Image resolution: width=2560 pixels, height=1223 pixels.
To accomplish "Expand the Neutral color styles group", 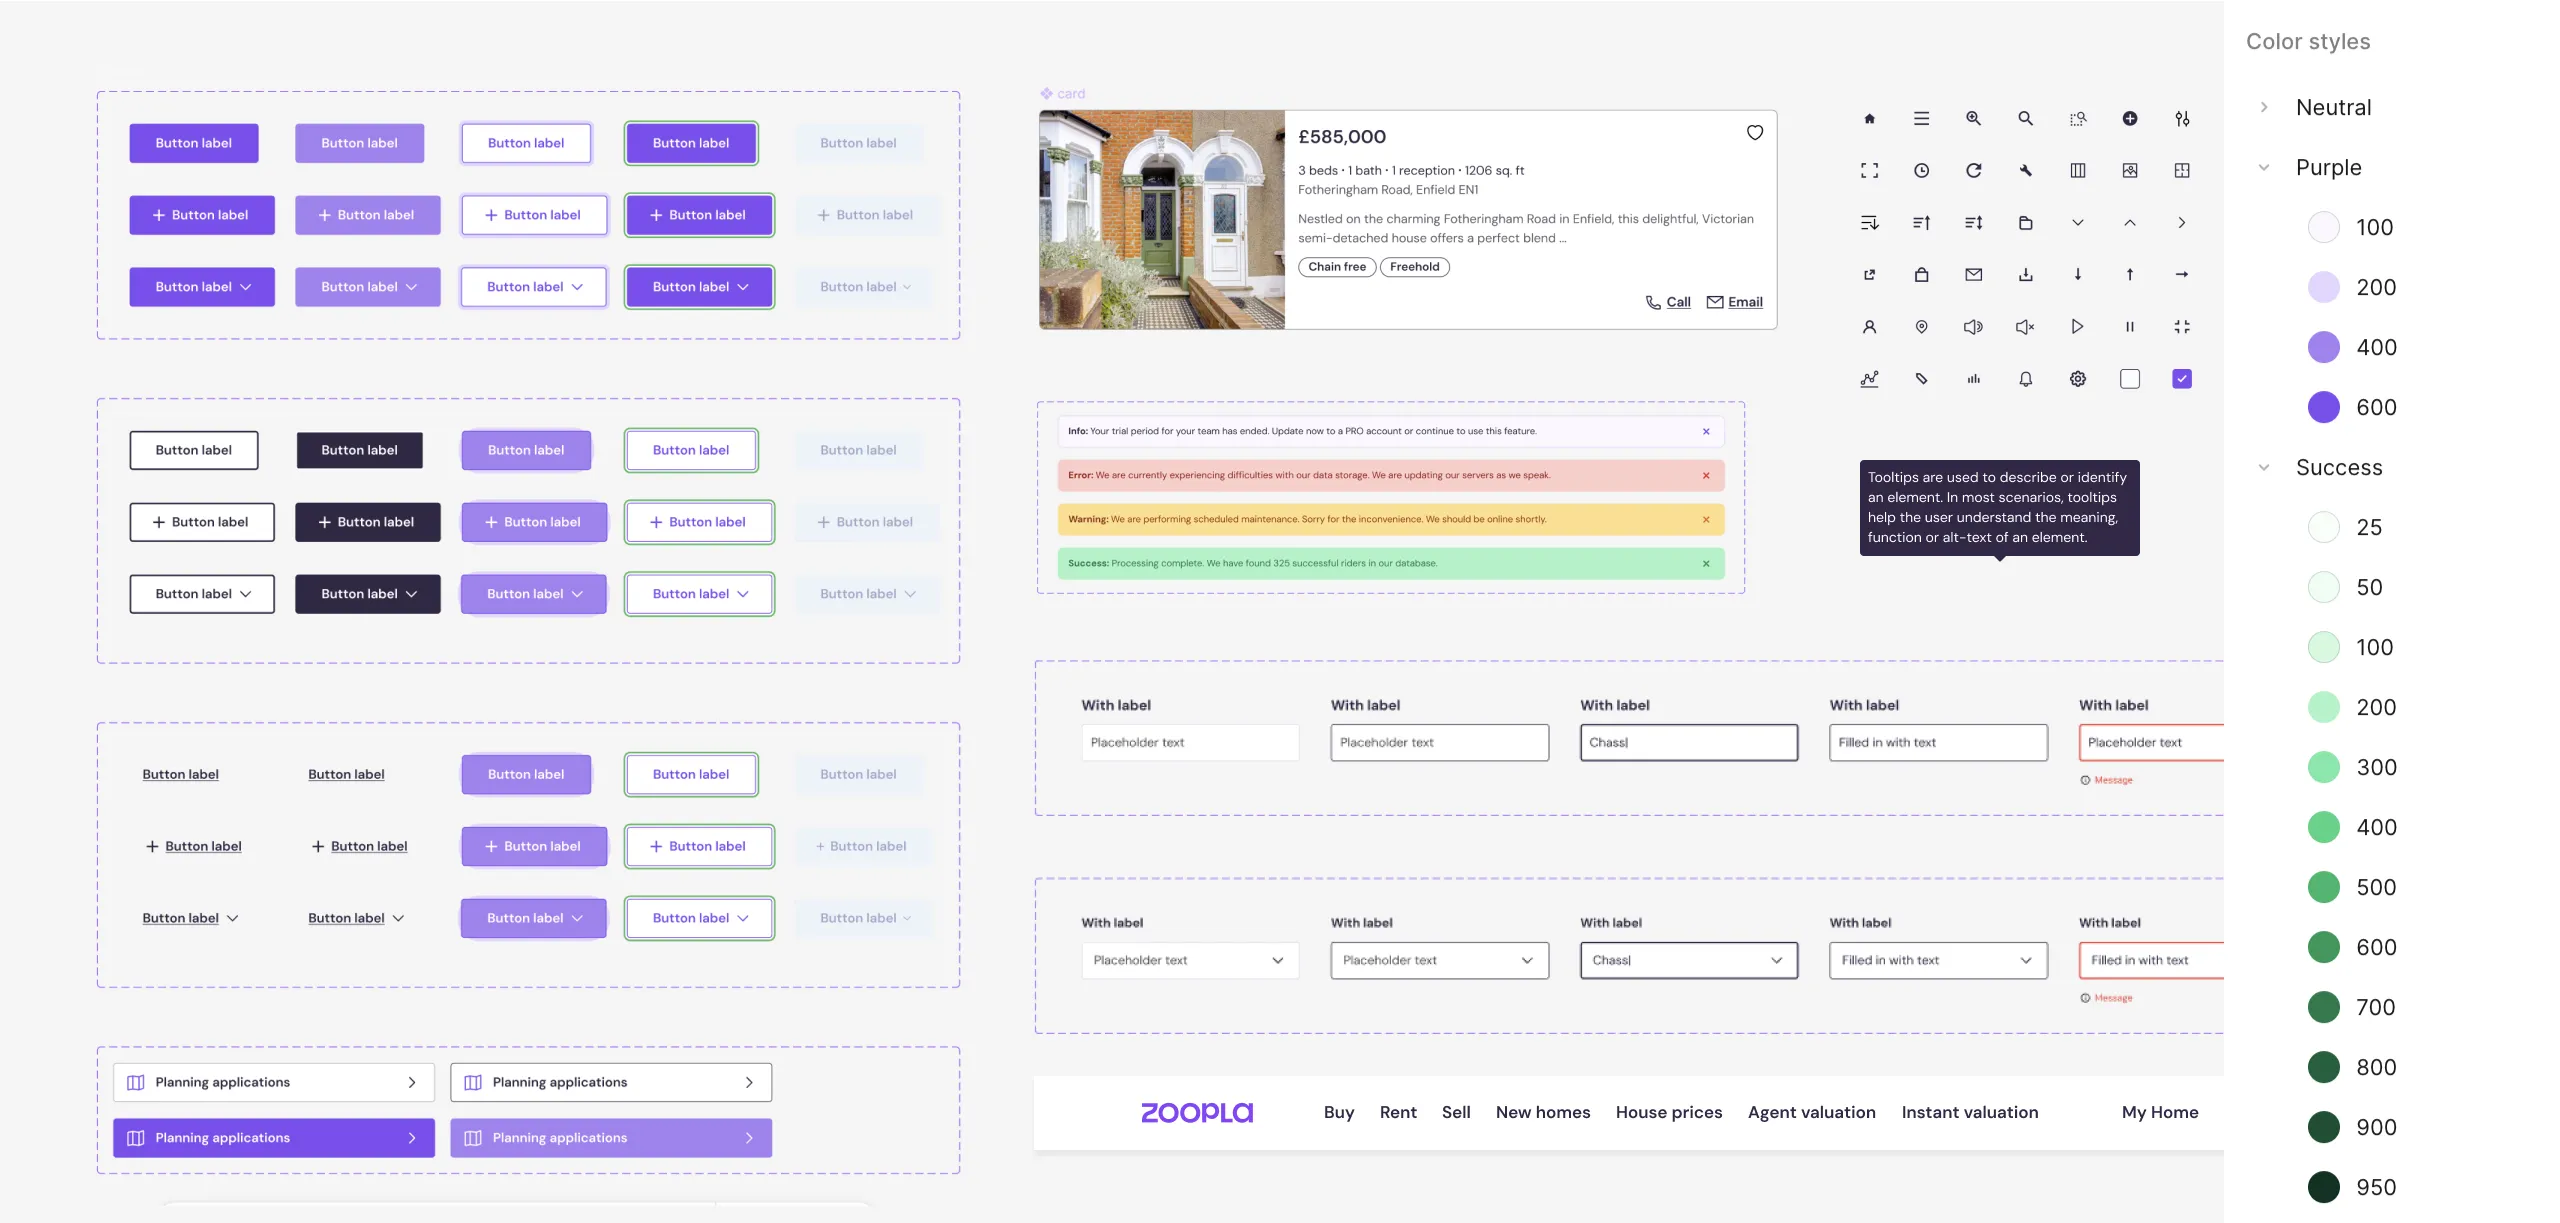I will (2264, 107).
